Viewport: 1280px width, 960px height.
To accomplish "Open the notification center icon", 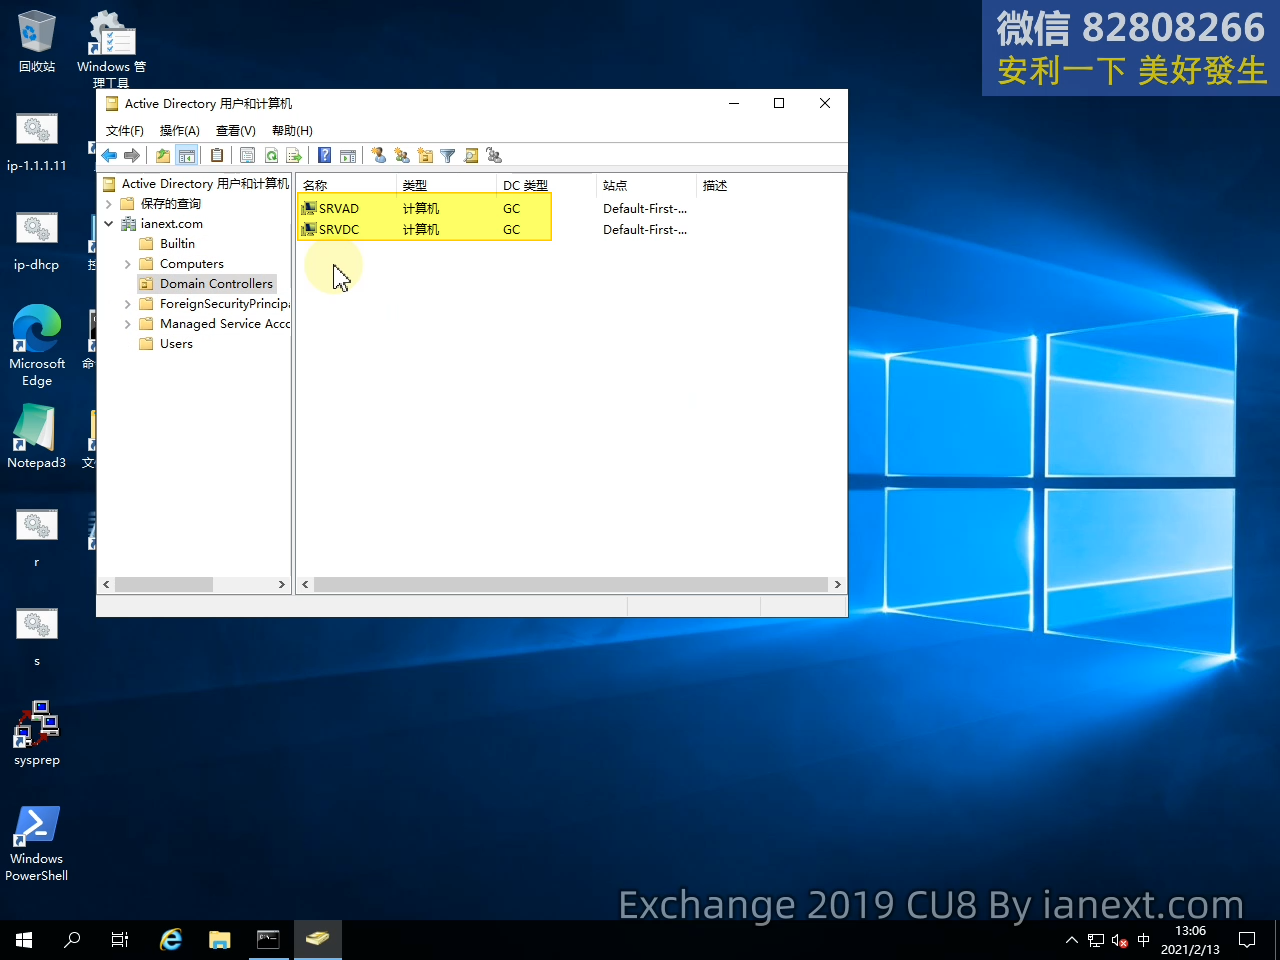I will [x=1247, y=940].
